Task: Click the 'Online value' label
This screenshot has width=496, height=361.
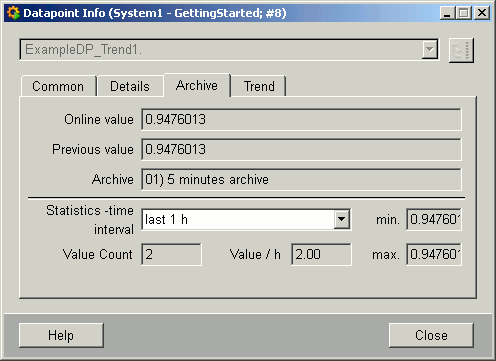Action: point(99,119)
